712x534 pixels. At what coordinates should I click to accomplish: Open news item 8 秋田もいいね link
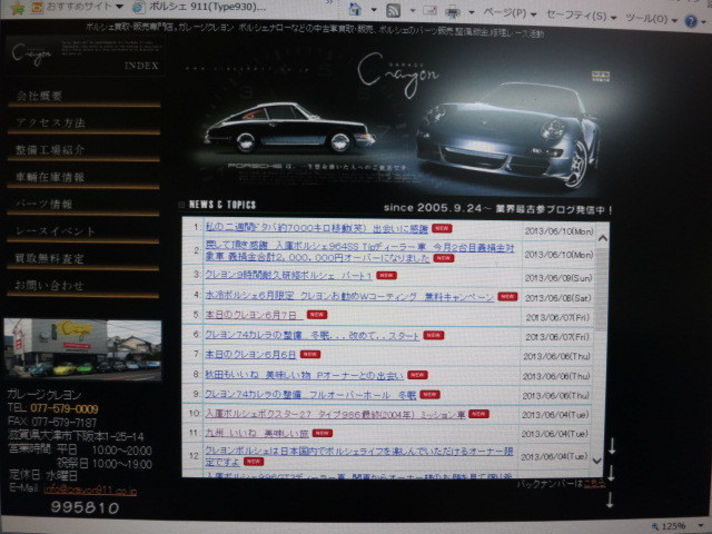304,375
